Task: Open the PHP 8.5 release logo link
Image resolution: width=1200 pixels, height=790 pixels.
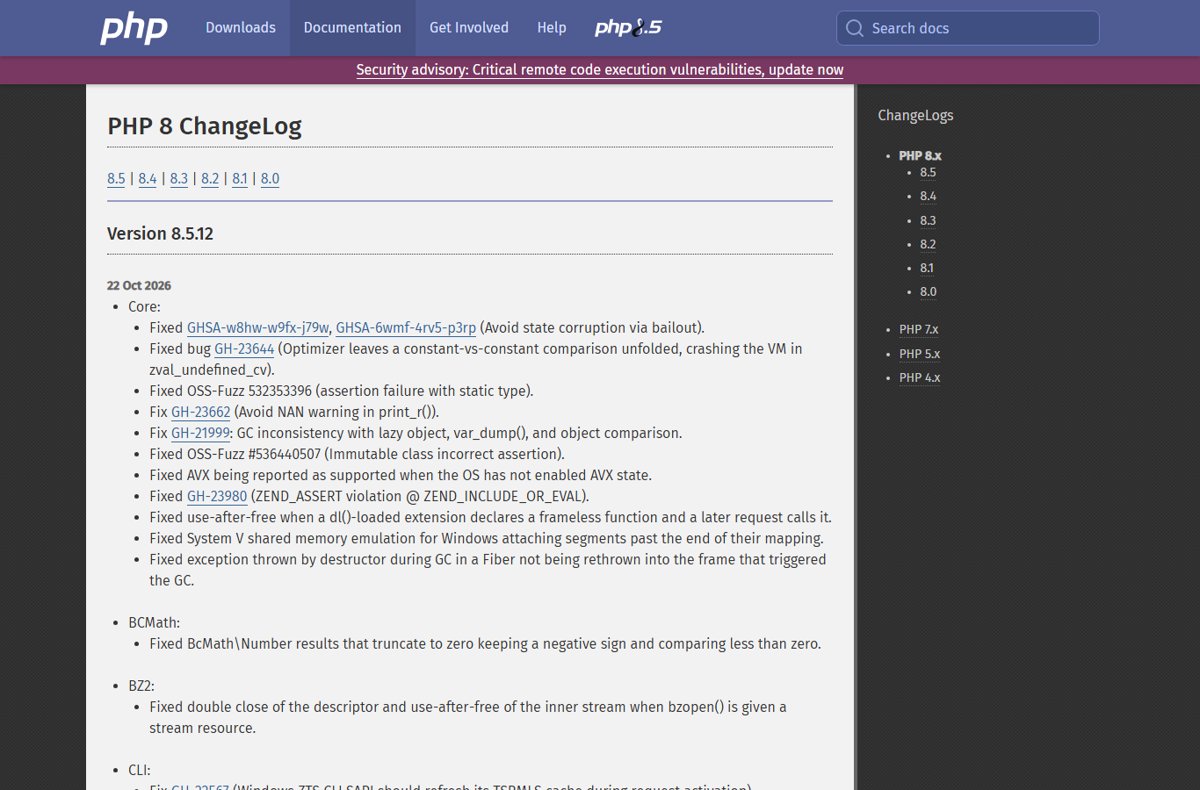Action: pos(628,28)
